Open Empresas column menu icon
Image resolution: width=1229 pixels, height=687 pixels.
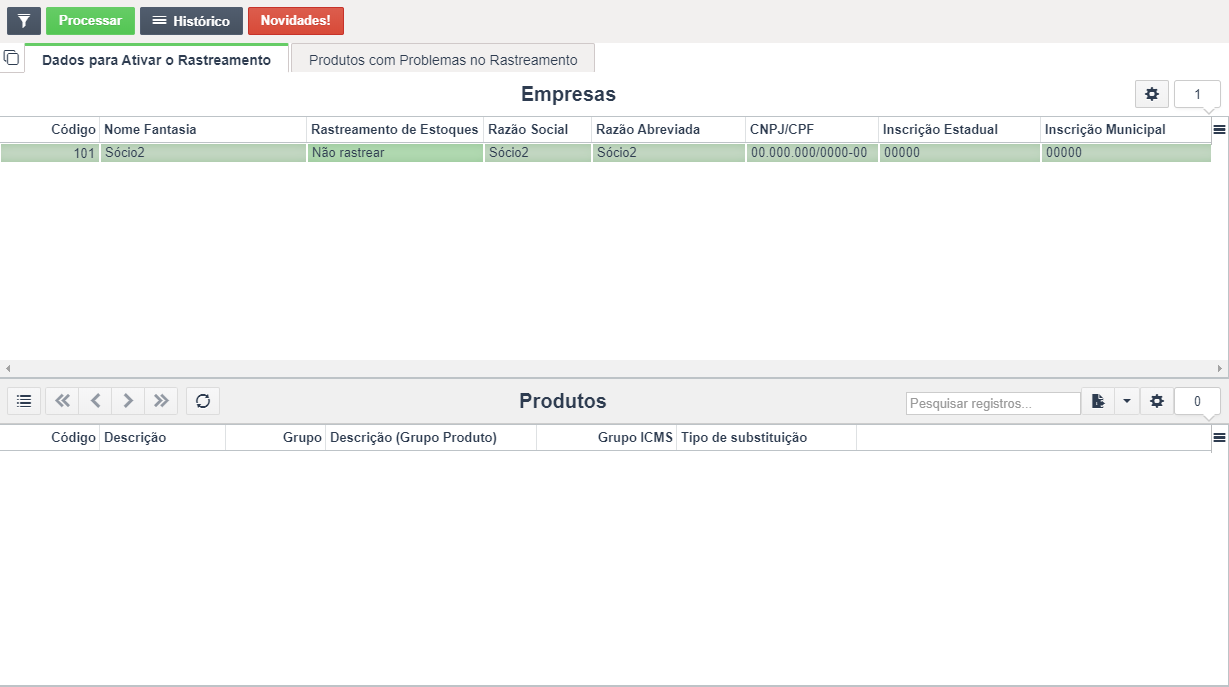tap(1219, 129)
